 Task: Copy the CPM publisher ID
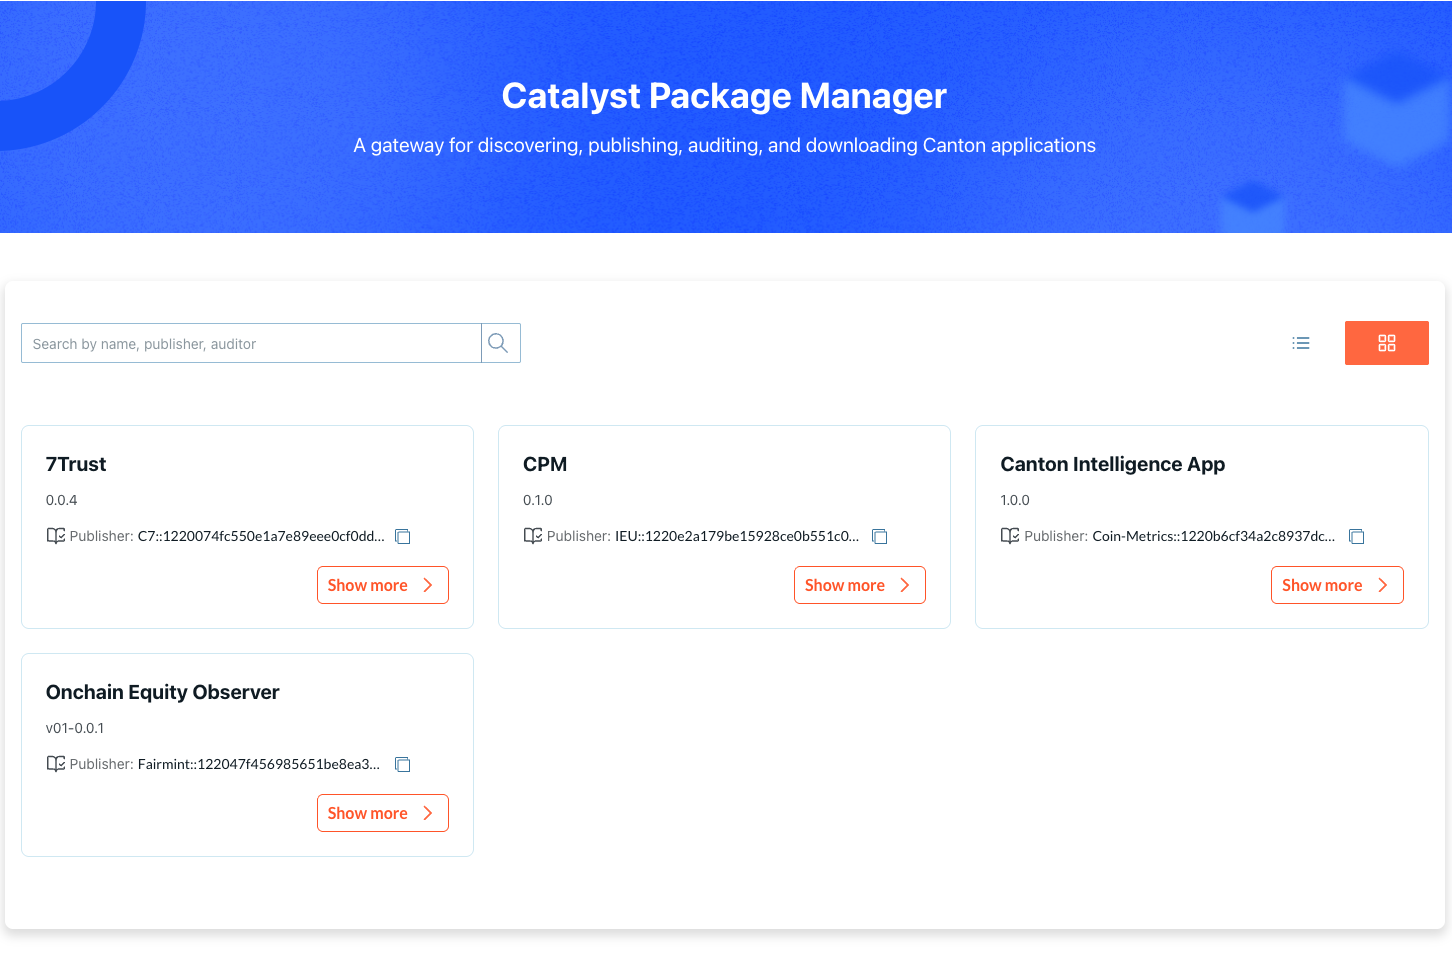point(880,537)
